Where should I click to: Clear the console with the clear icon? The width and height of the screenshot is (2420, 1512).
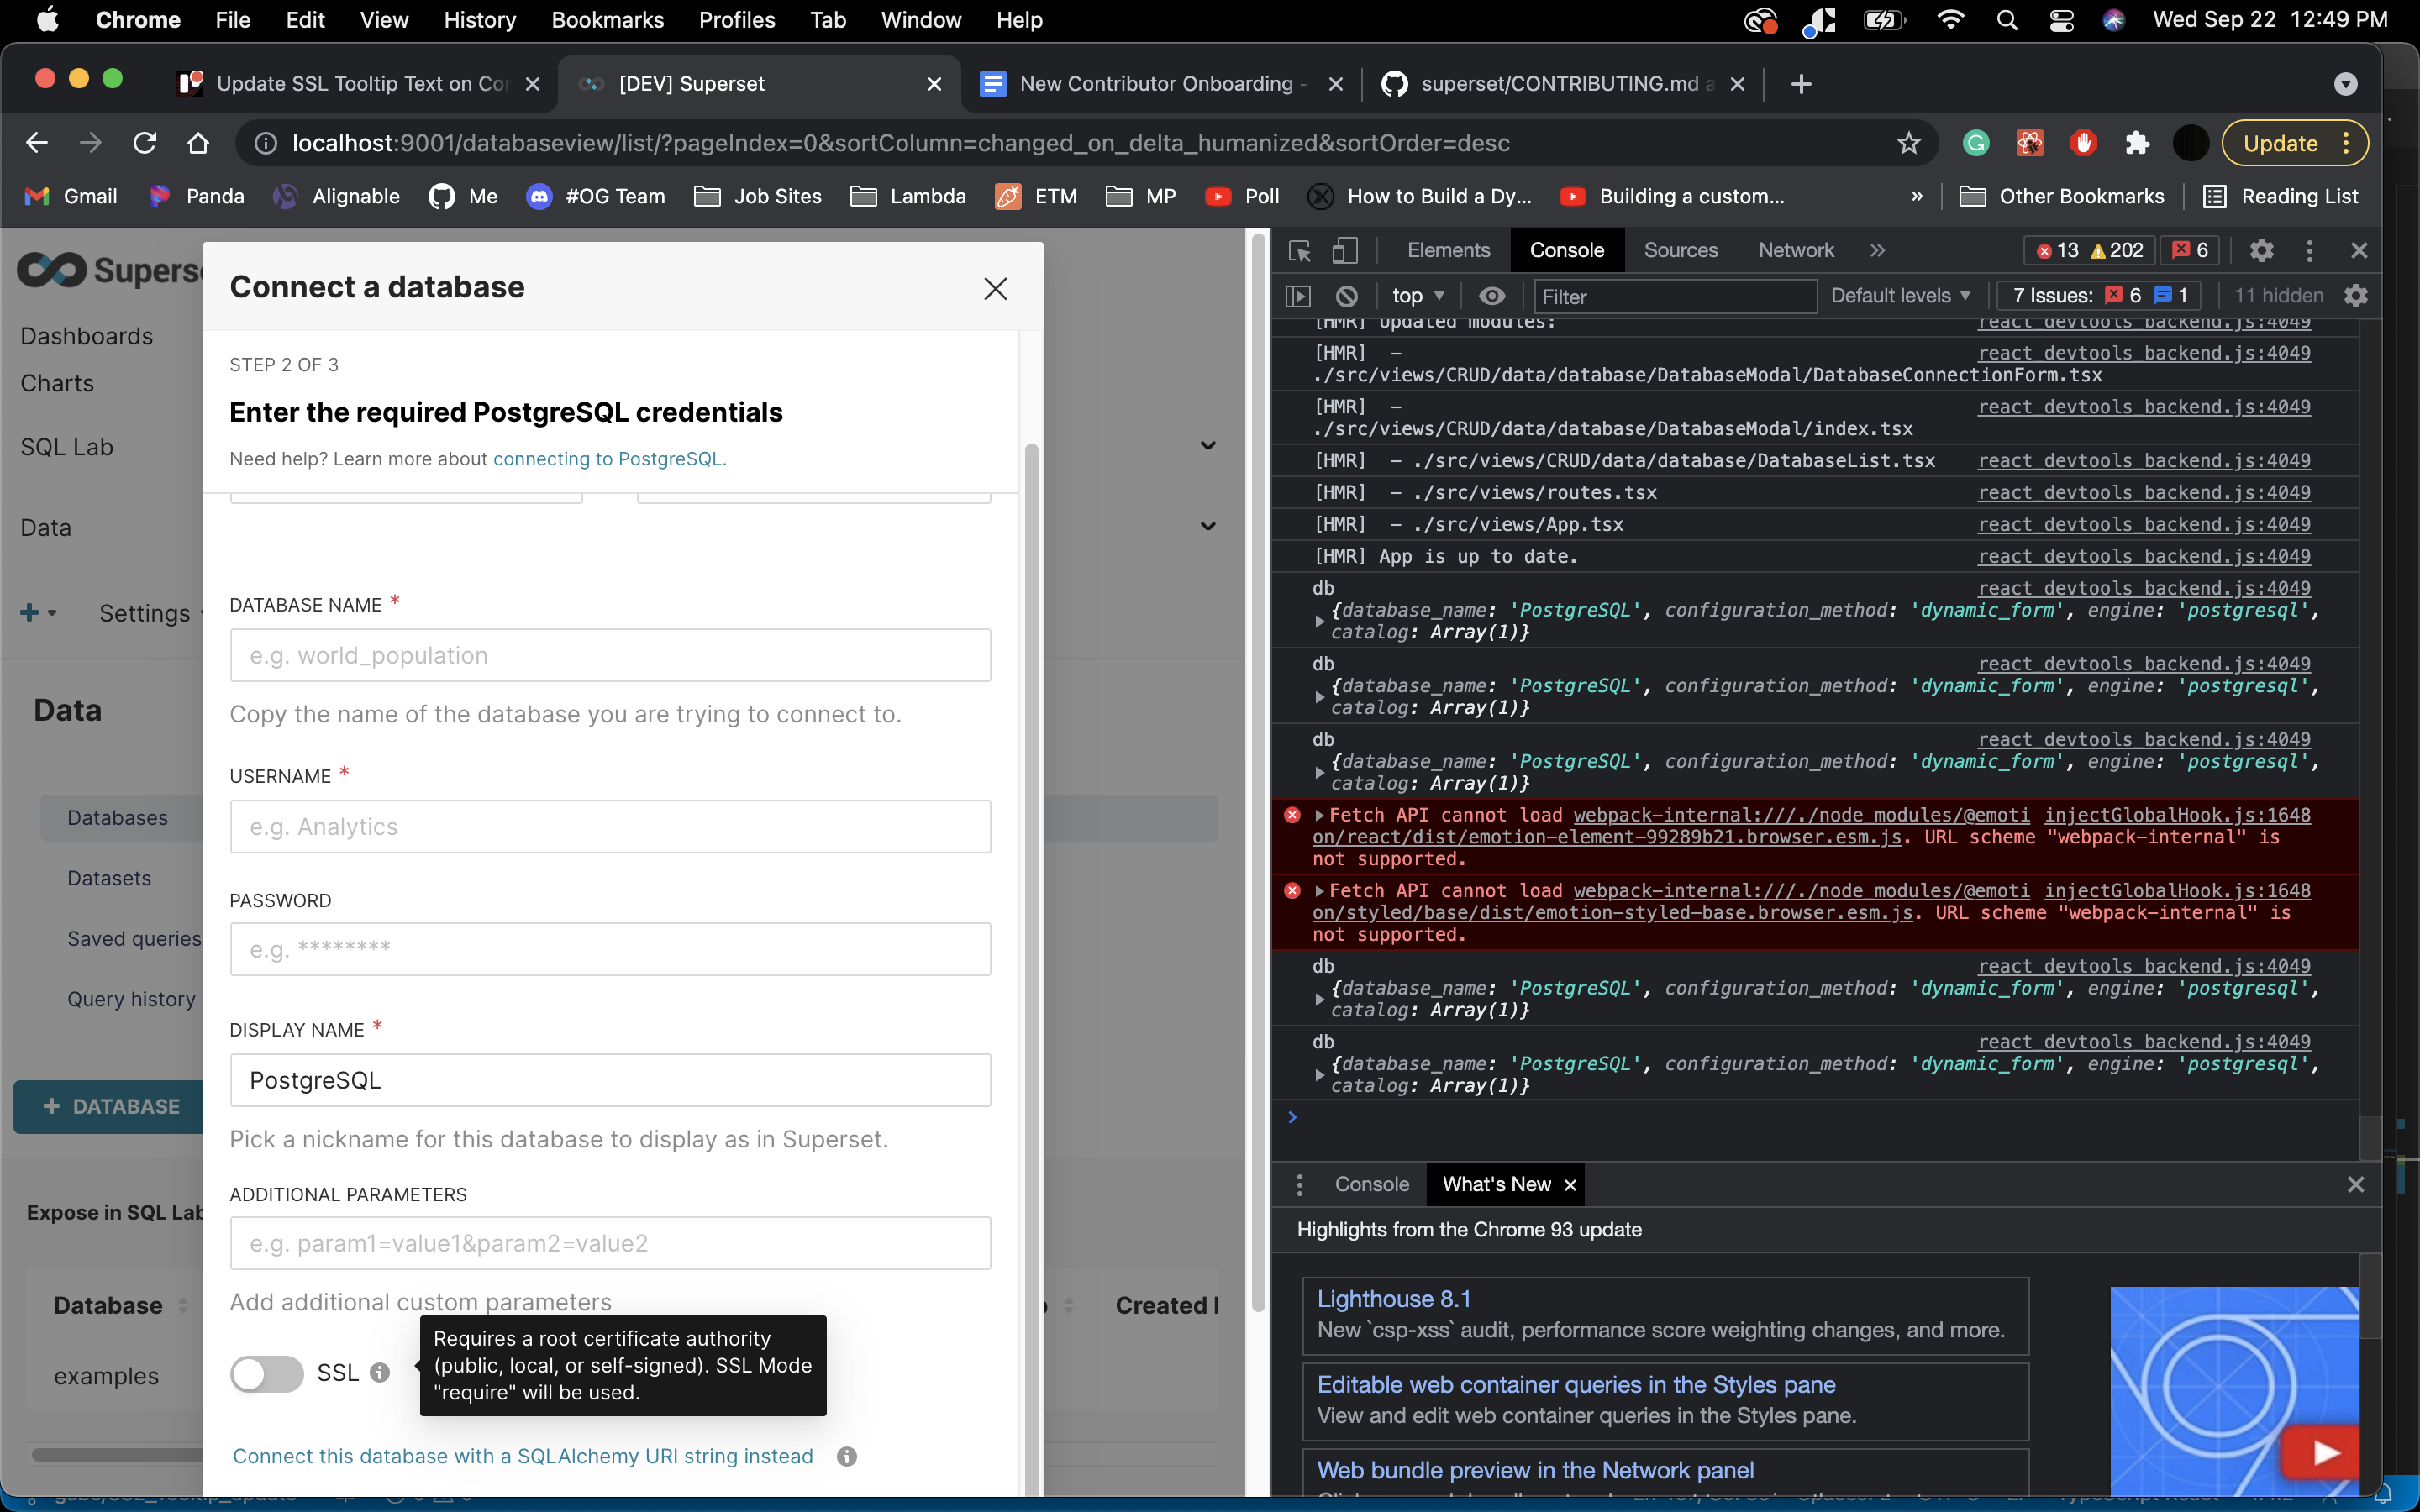[1347, 296]
